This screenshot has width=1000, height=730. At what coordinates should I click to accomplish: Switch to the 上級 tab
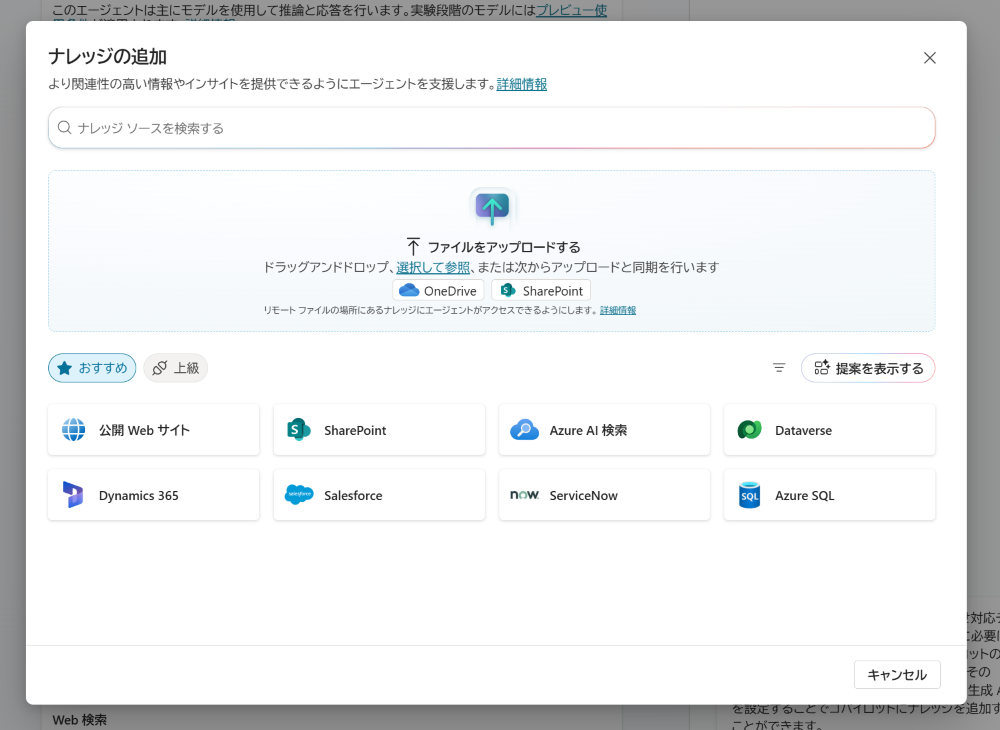[x=176, y=368]
